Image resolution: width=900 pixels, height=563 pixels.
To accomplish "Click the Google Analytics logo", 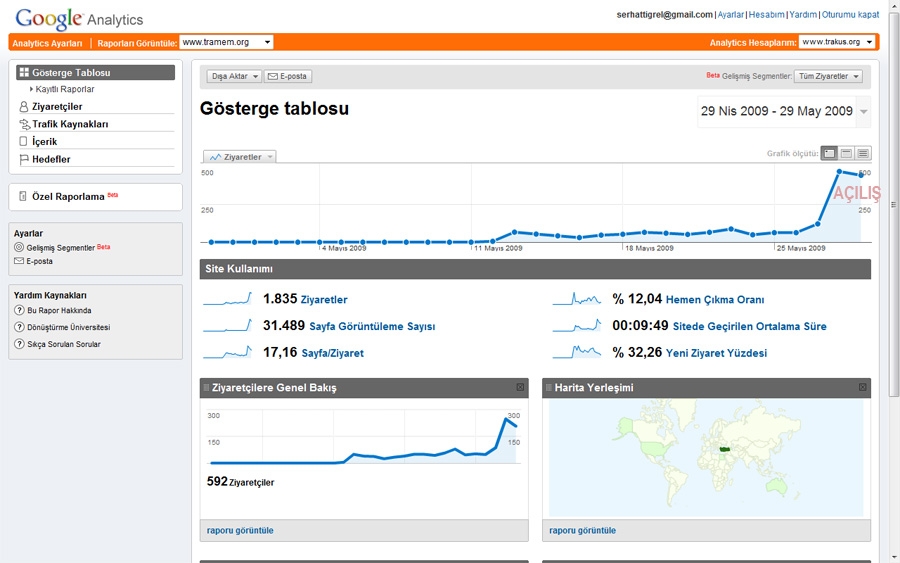I will coord(79,19).
